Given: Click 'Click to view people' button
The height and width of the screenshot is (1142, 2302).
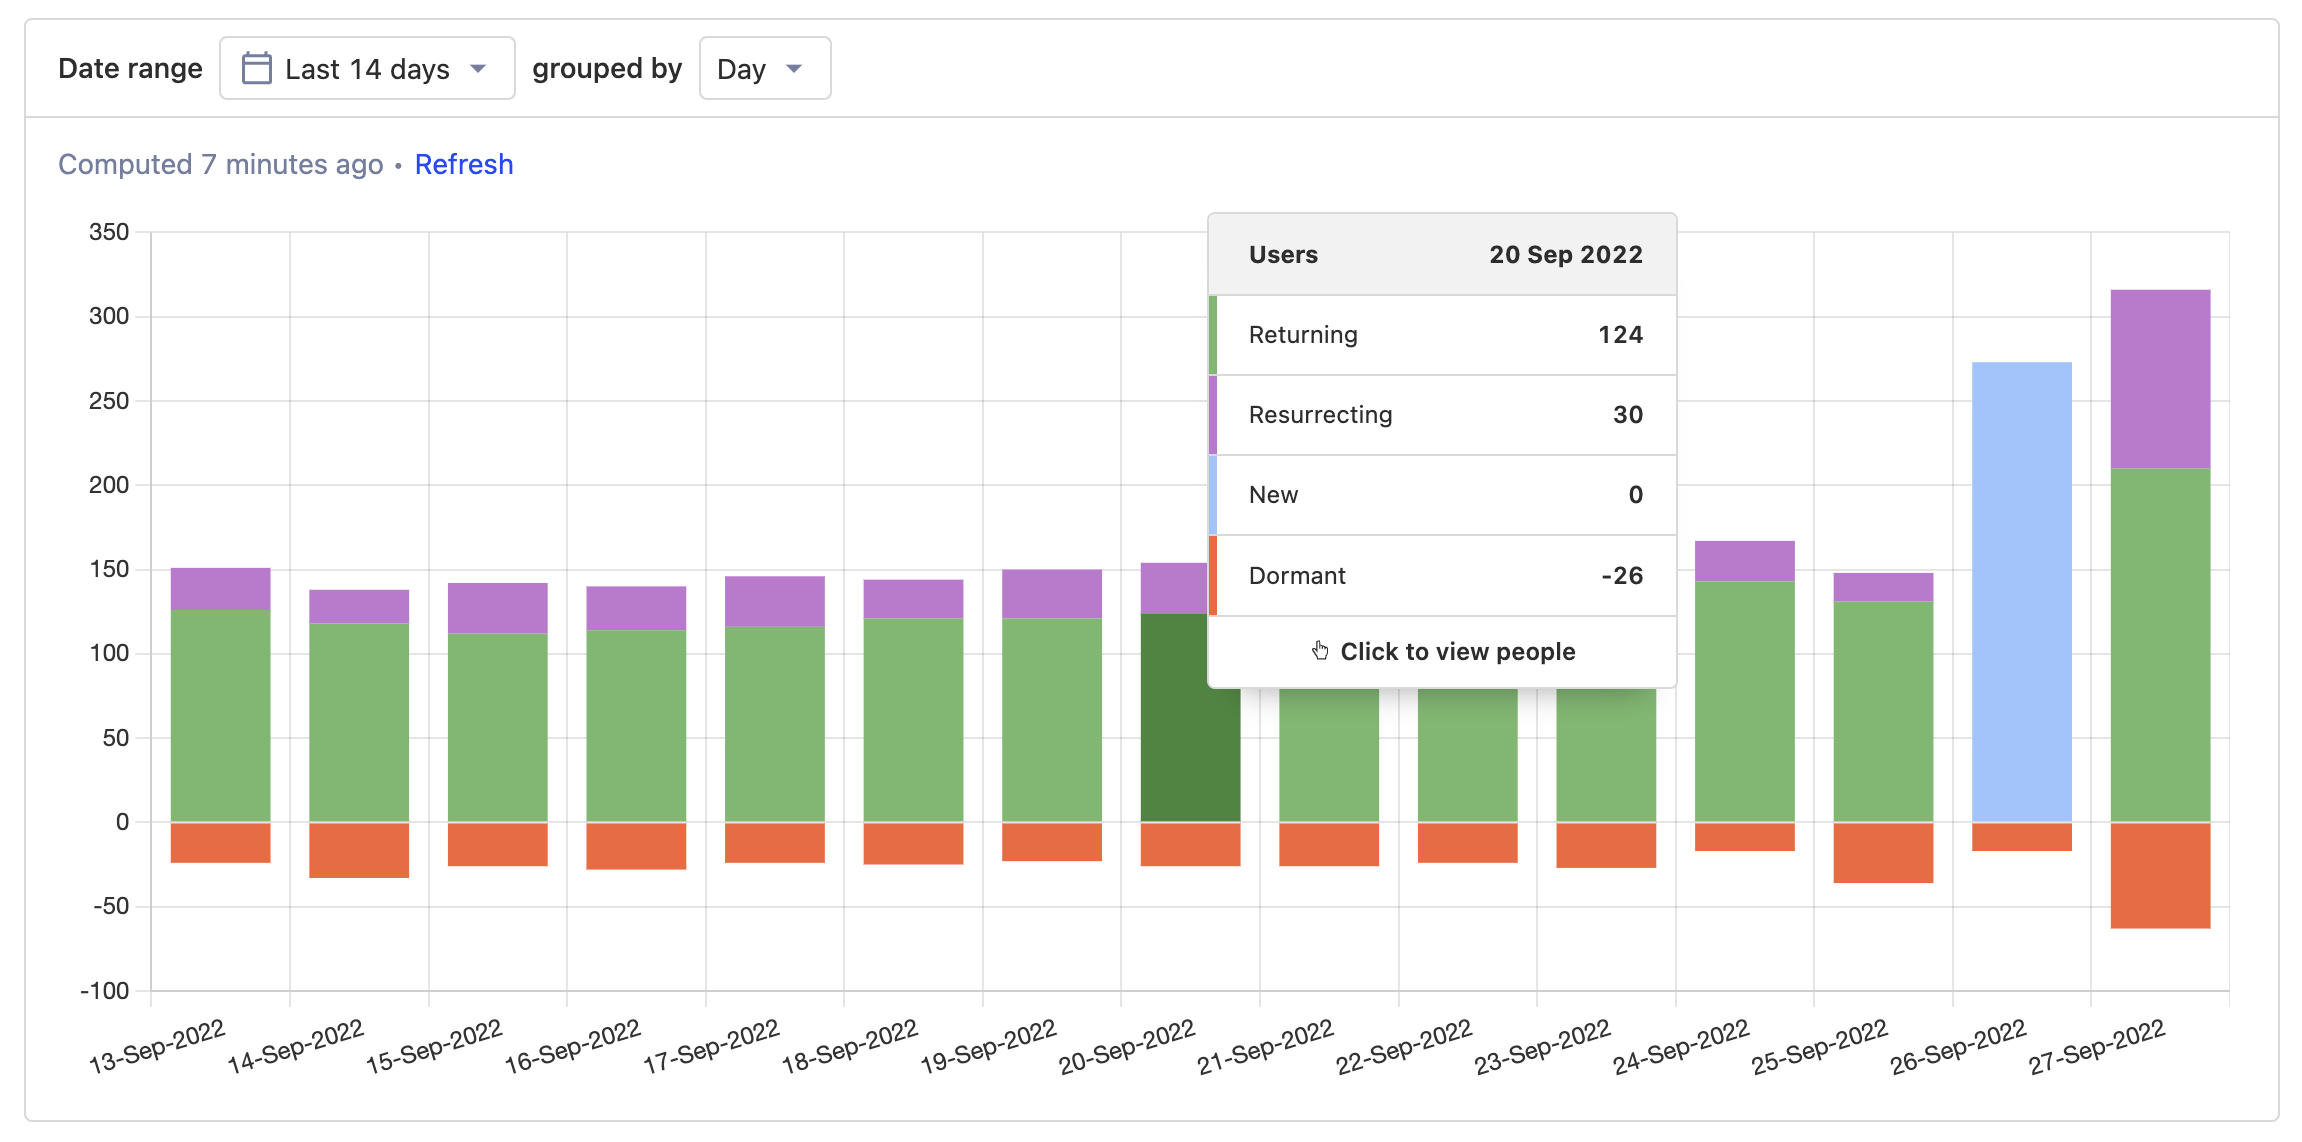Looking at the screenshot, I should click(1456, 651).
